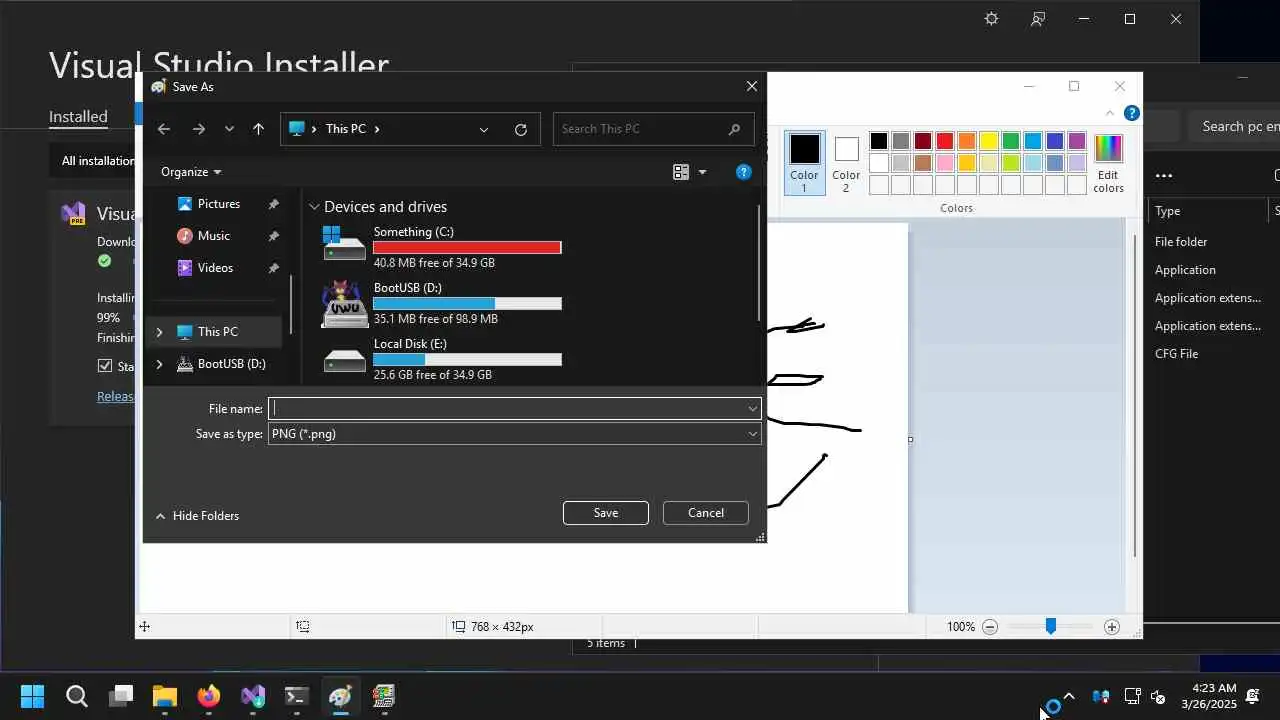Open the view options dropdown arrow
1280x720 pixels.
[702, 172]
